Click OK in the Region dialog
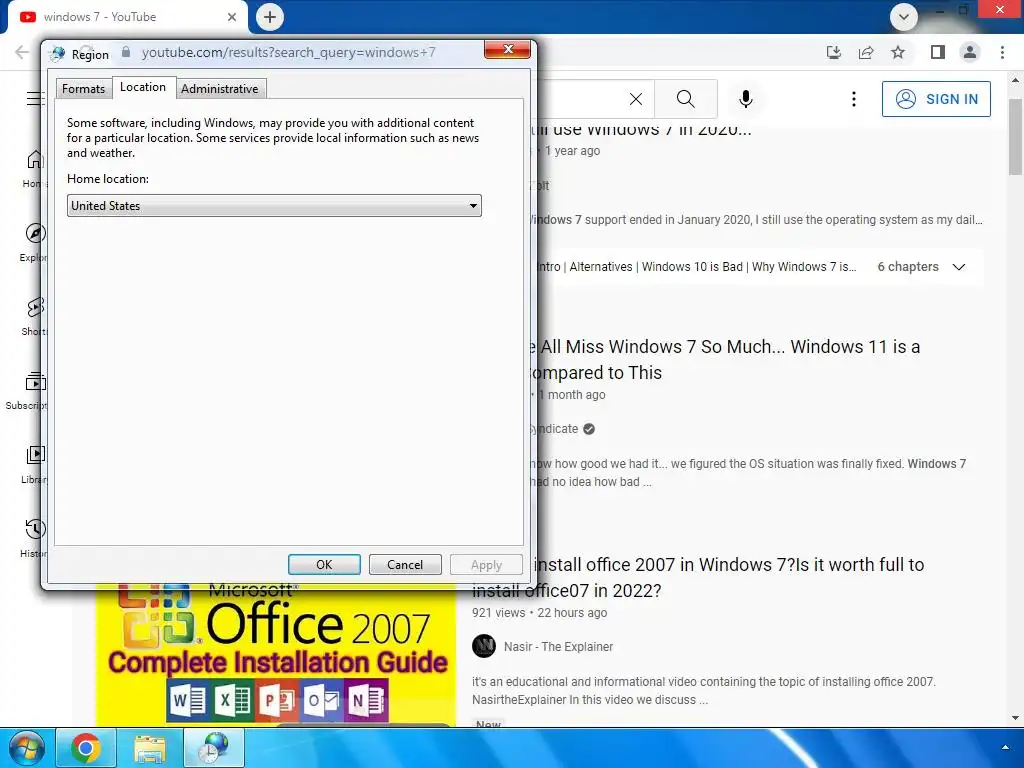The width and height of the screenshot is (1024, 768). 324,564
